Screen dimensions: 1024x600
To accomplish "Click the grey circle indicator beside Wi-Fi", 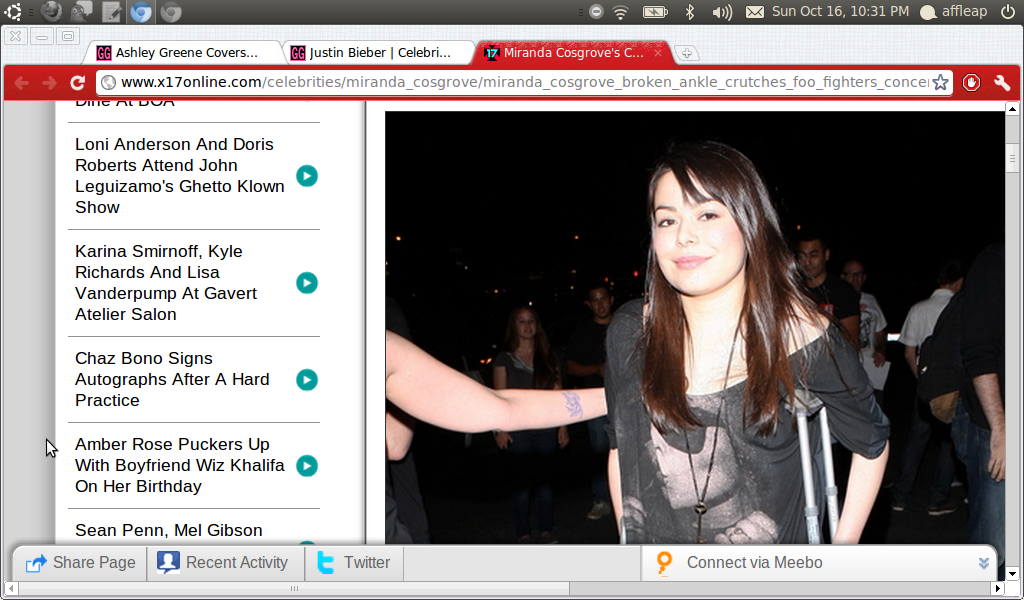I will [596, 12].
